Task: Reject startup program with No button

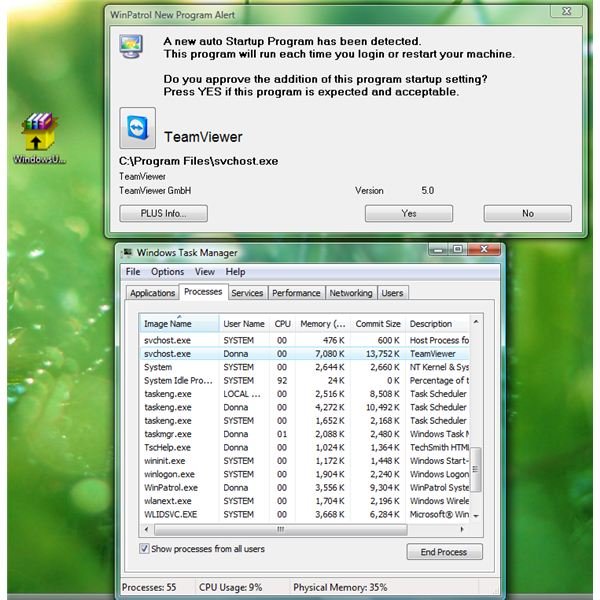Action: [528, 213]
